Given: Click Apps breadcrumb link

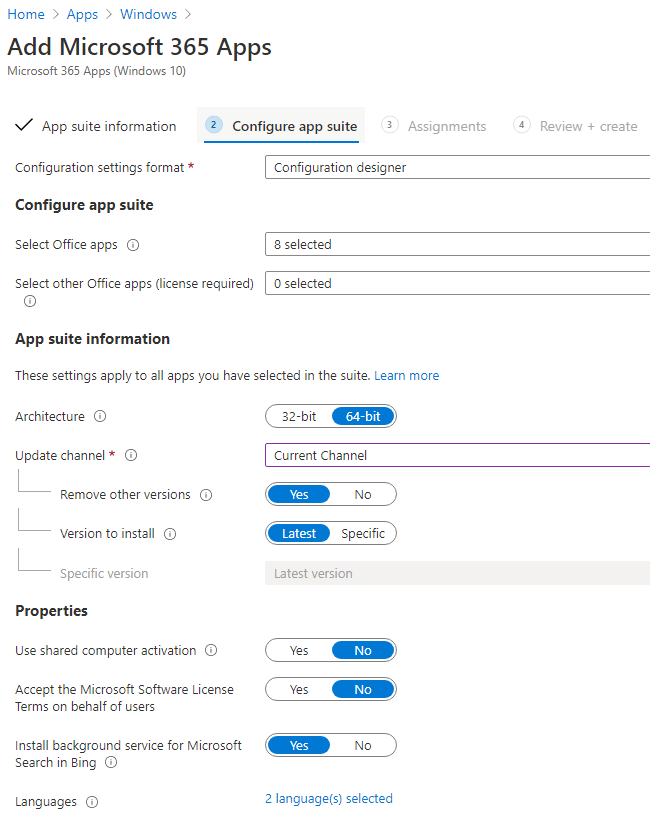Looking at the screenshot, I should pyautogui.click(x=82, y=15).
